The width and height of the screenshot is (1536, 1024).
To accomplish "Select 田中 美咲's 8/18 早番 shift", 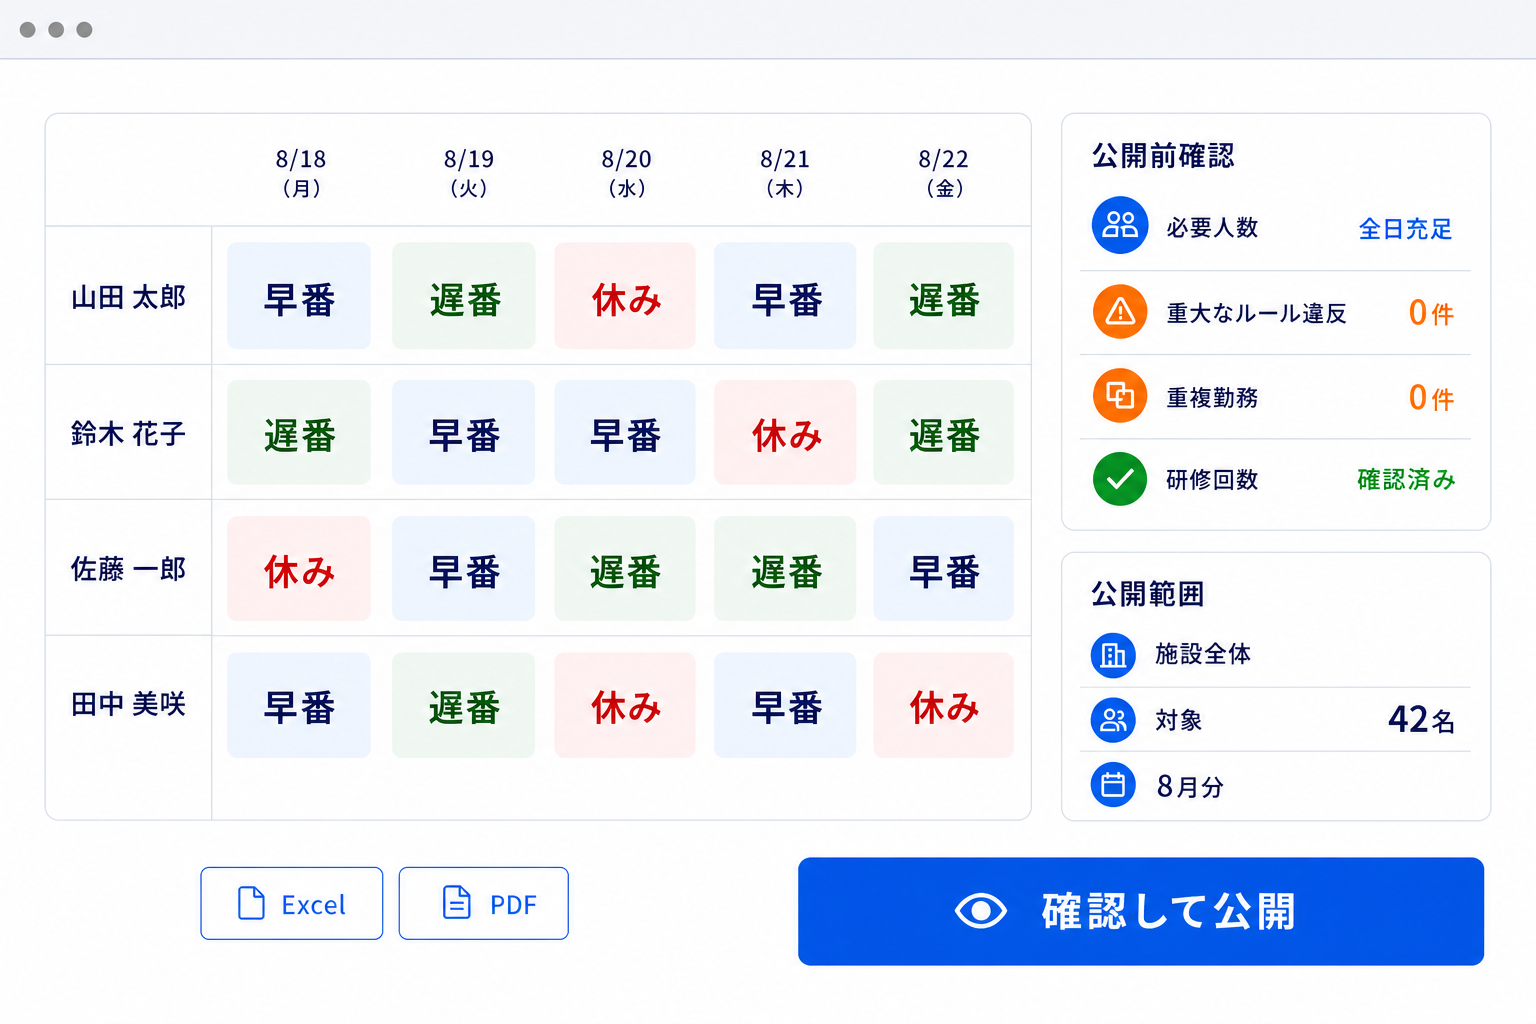I will coord(299,705).
